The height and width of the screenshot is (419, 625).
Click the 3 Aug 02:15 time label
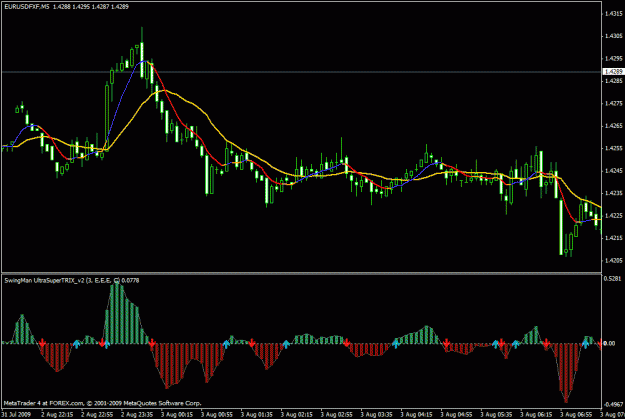pyautogui.click(x=296, y=415)
